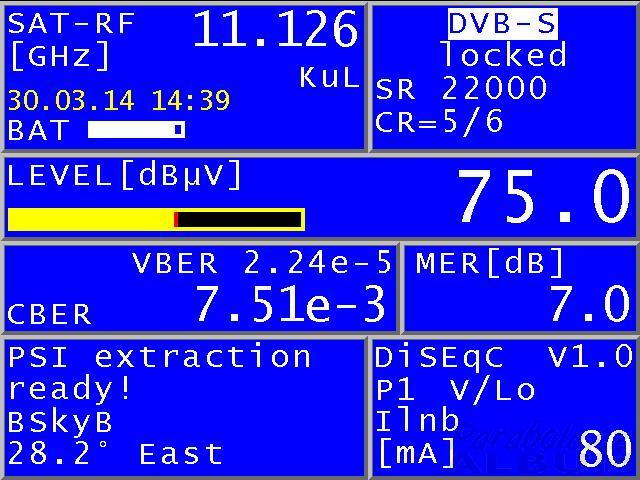Click the Ilnb [mA] label

417,438
